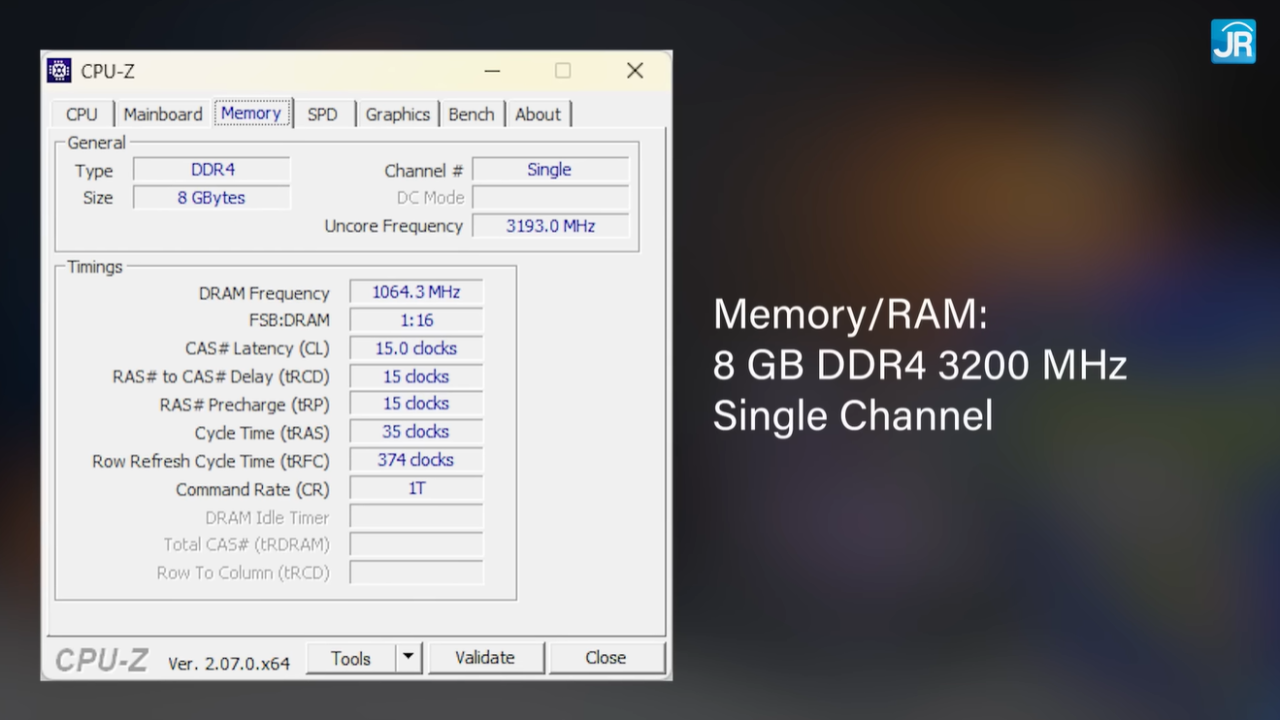
Task: Click the Ver. 2.07.0.x64 version text
Action: (229, 663)
